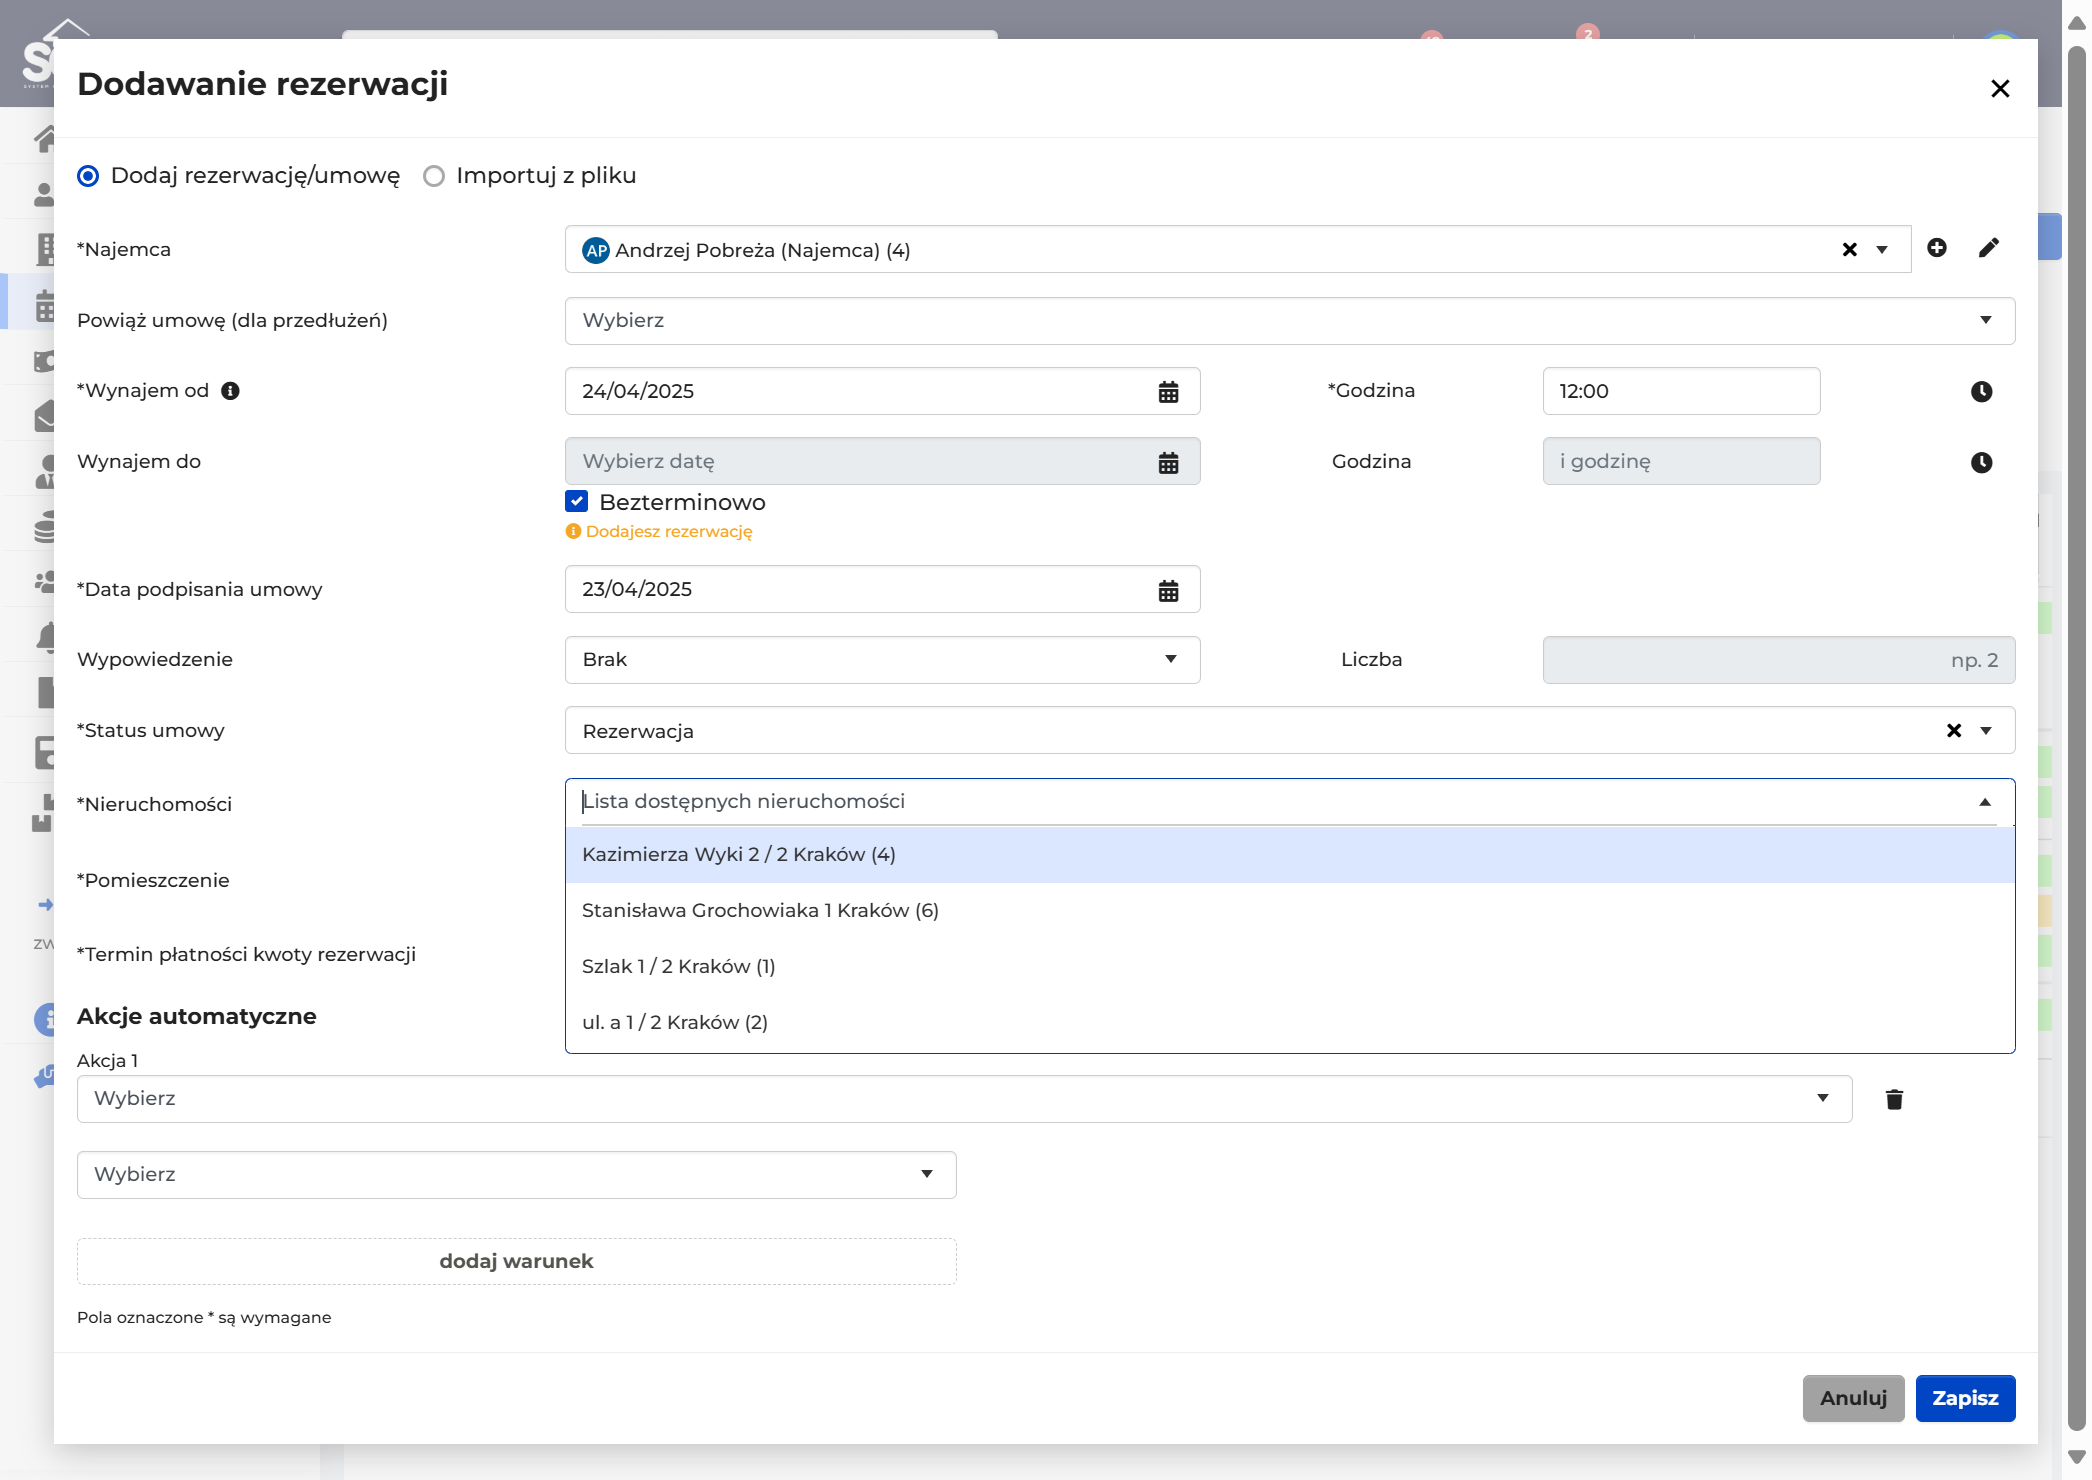Image resolution: width=2092 pixels, height=1480 pixels.
Task: Close the Dodawanie rezerwacji dialog
Action: (x=2000, y=89)
